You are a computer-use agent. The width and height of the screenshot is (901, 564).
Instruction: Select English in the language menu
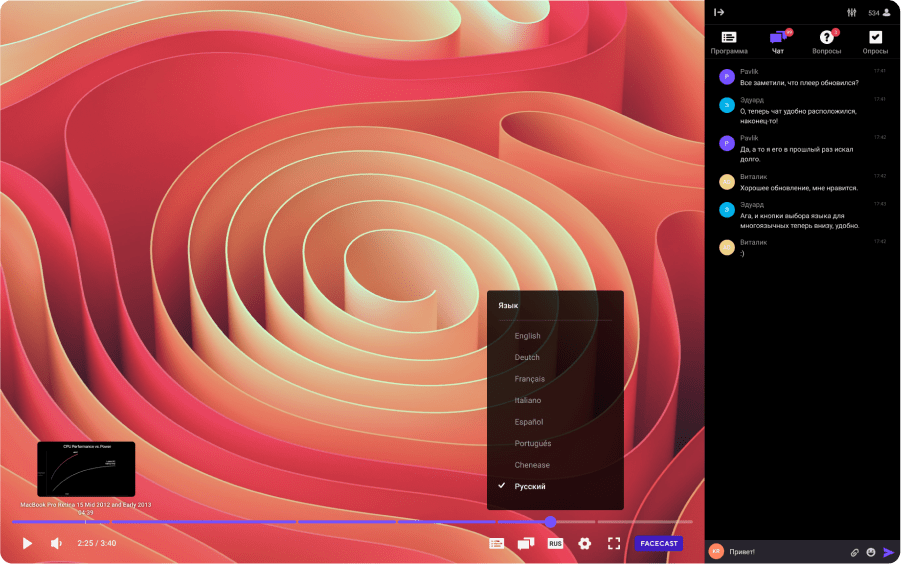[x=527, y=336]
